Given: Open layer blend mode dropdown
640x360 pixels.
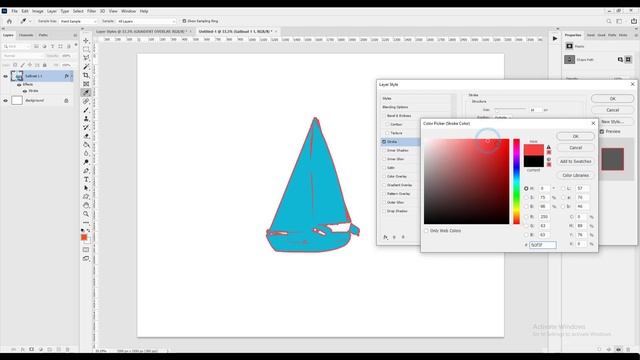Looking at the screenshot, I should pyautogui.click(x=22, y=56).
